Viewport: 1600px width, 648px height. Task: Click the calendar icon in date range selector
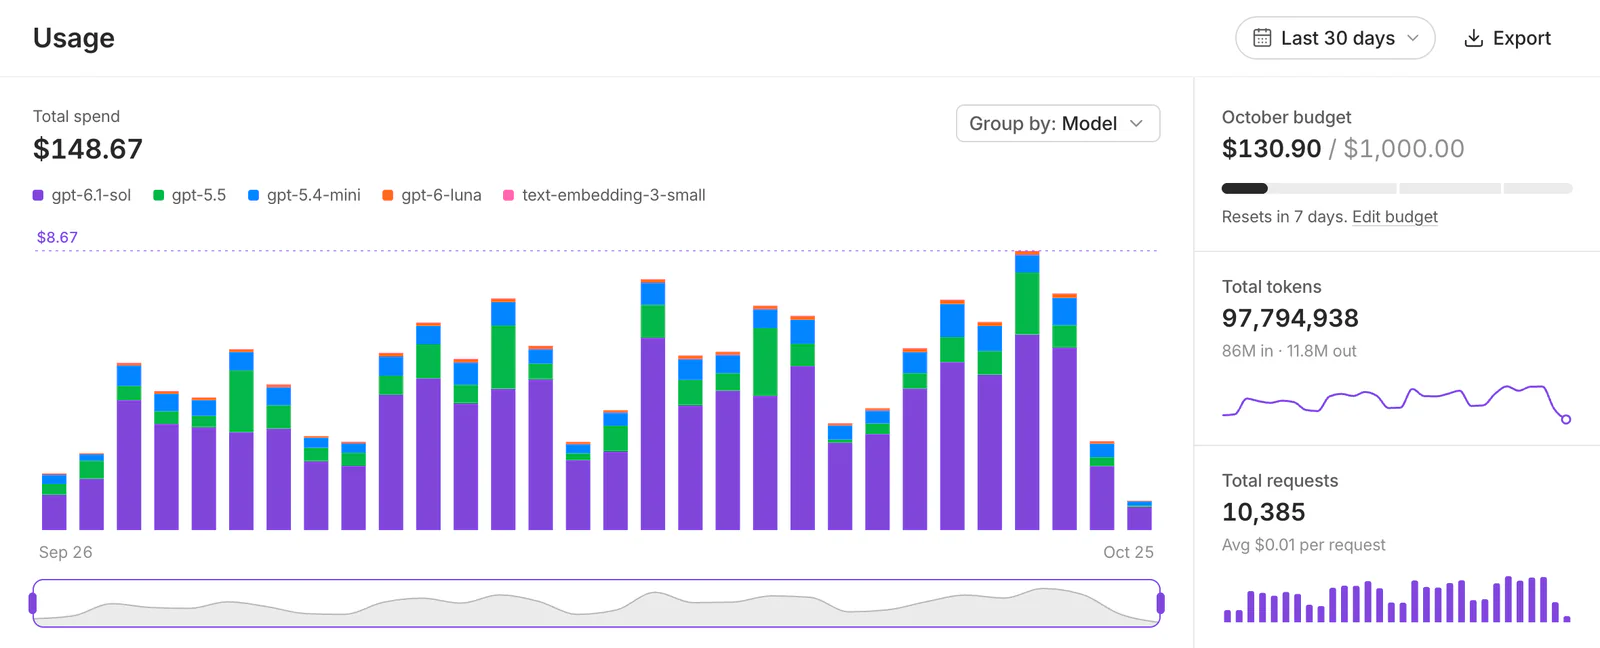click(x=1262, y=38)
